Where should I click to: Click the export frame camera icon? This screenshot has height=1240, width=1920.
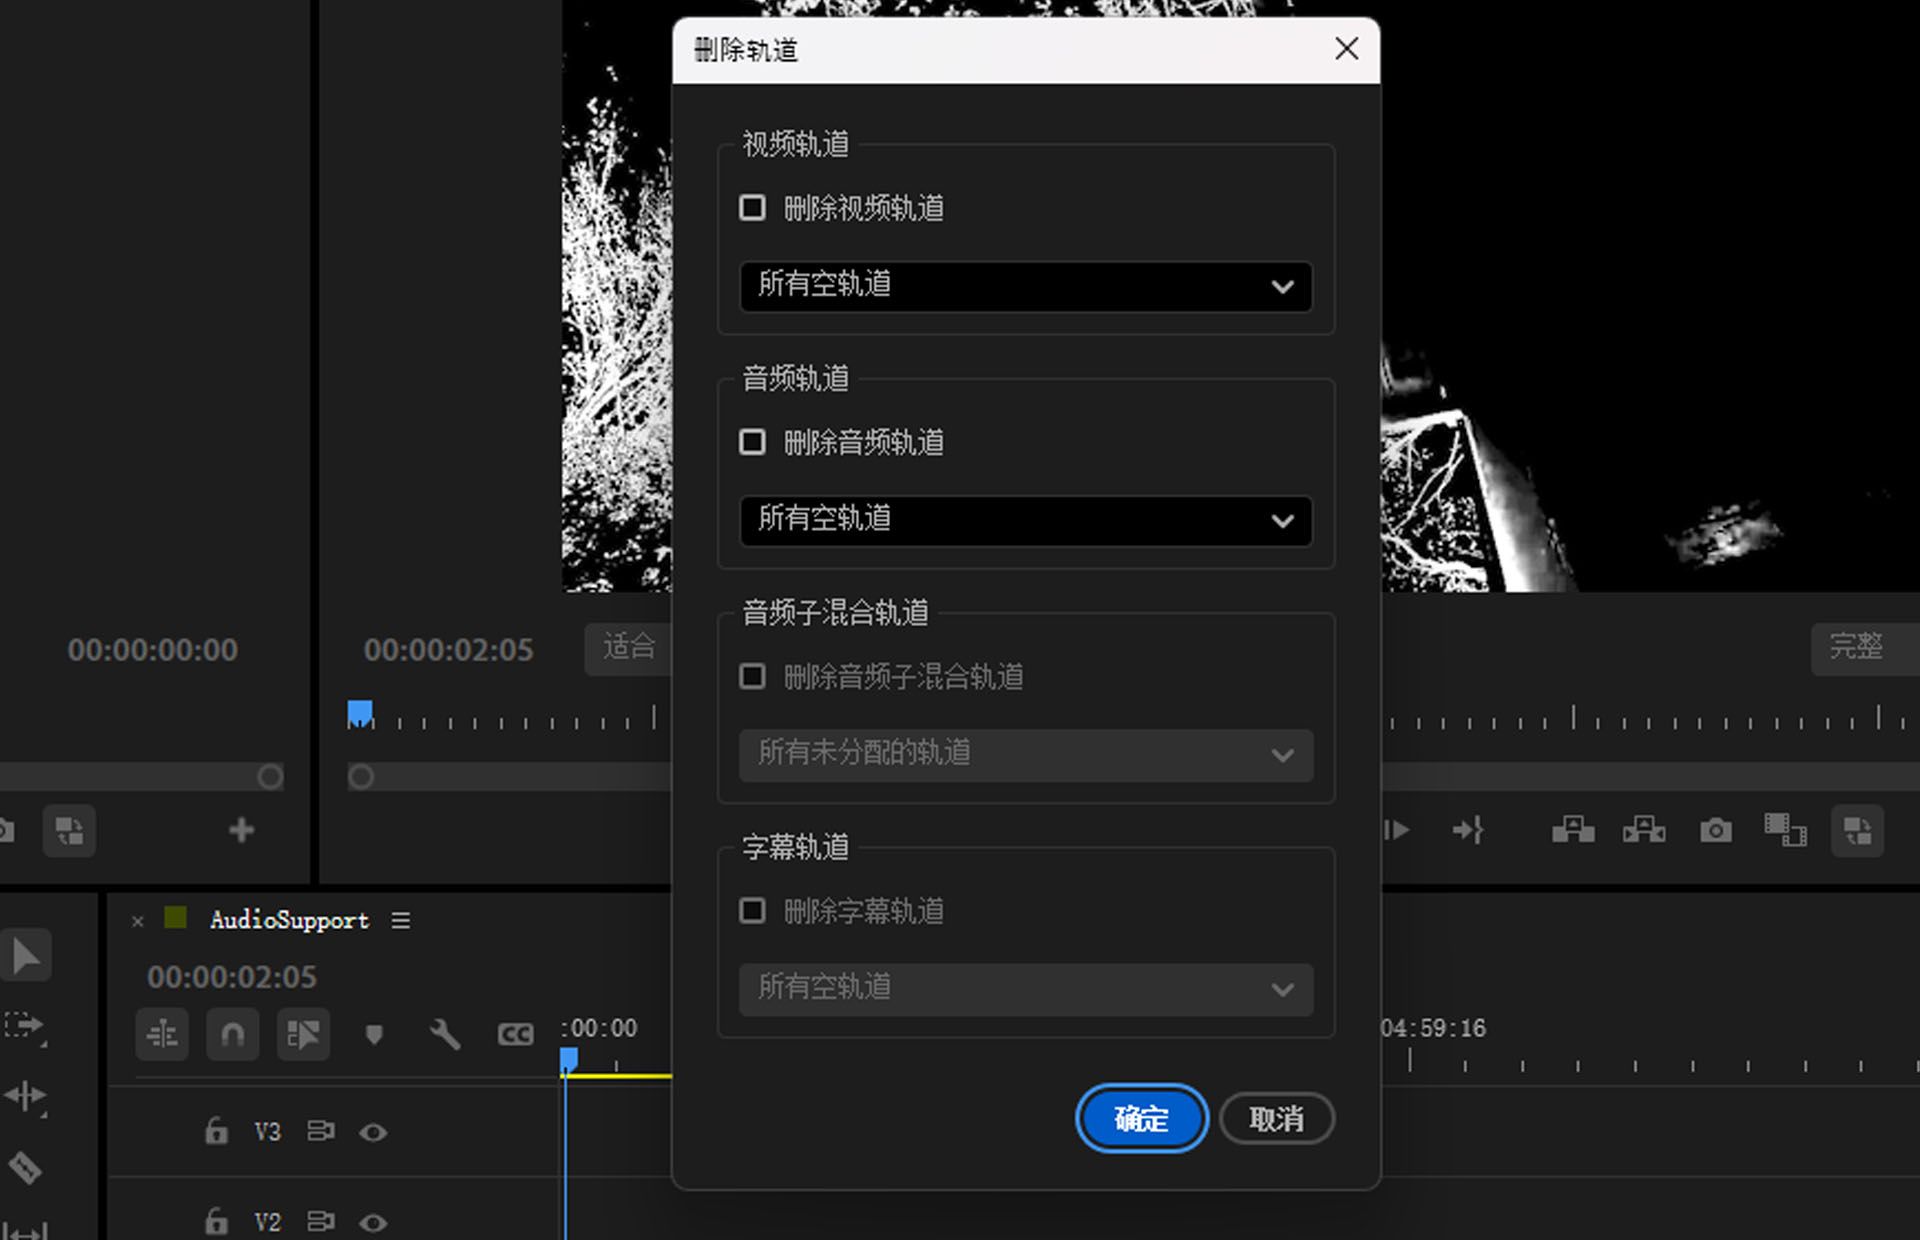point(1716,830)
